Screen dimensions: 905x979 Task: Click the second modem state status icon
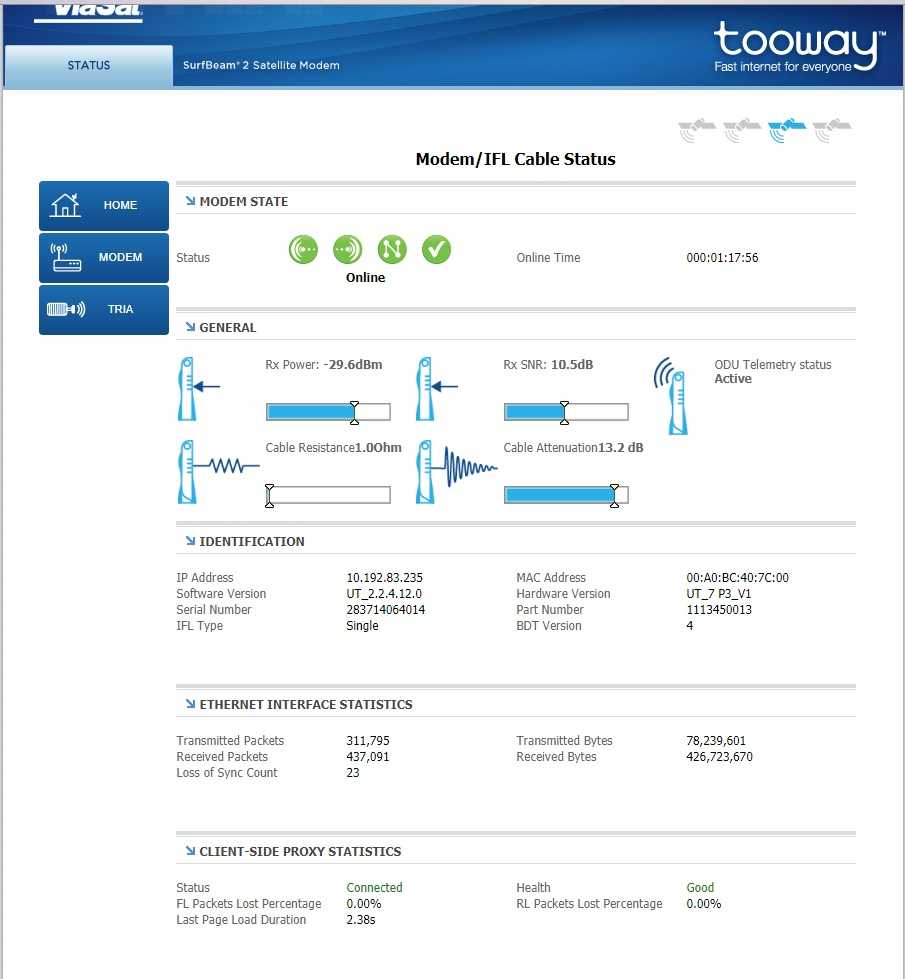(x=347, y=250)
